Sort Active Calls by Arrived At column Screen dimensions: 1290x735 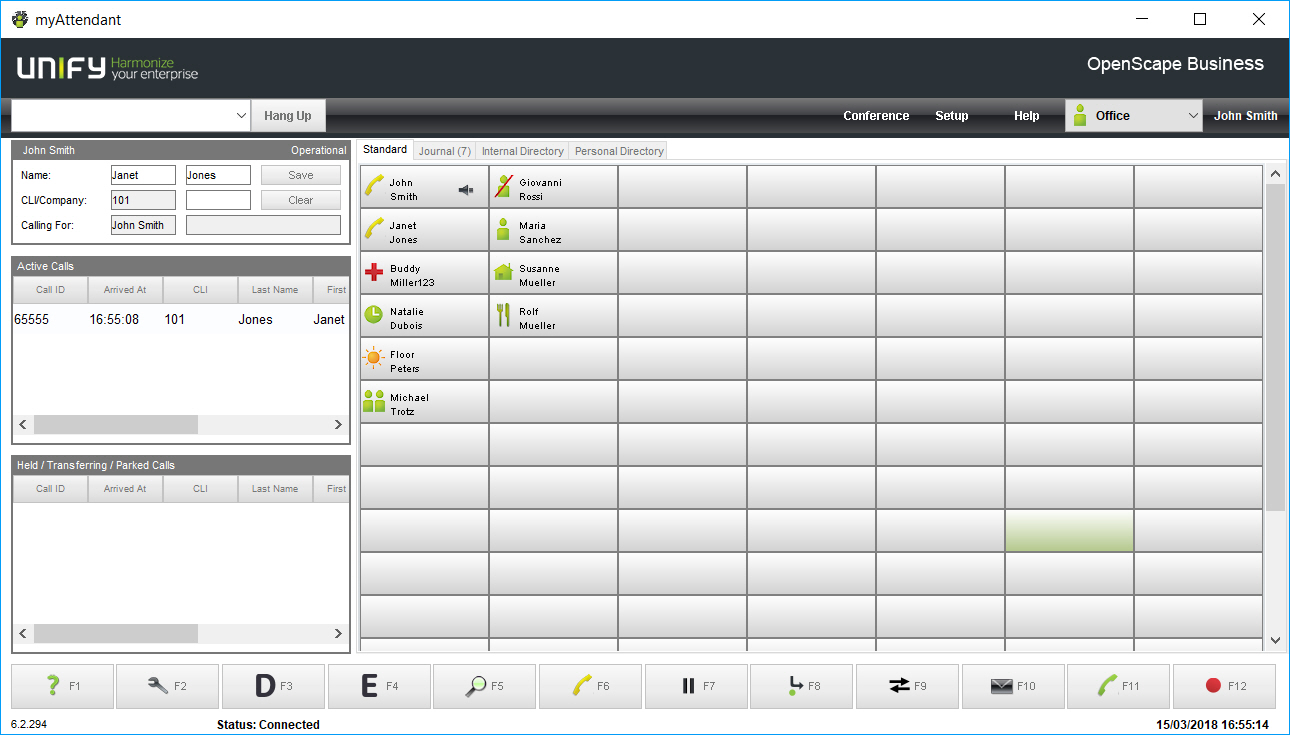(125, 290)
